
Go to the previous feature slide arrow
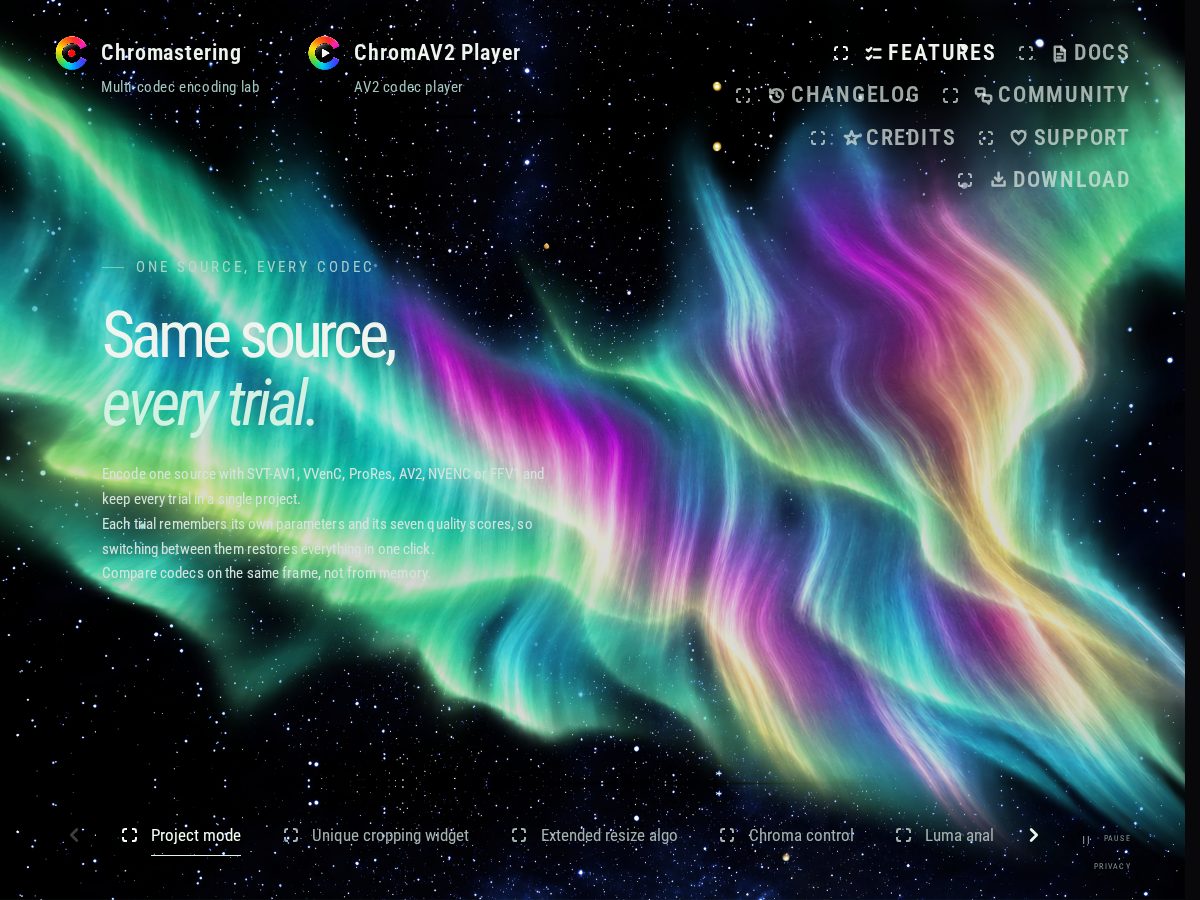point(74,835)
